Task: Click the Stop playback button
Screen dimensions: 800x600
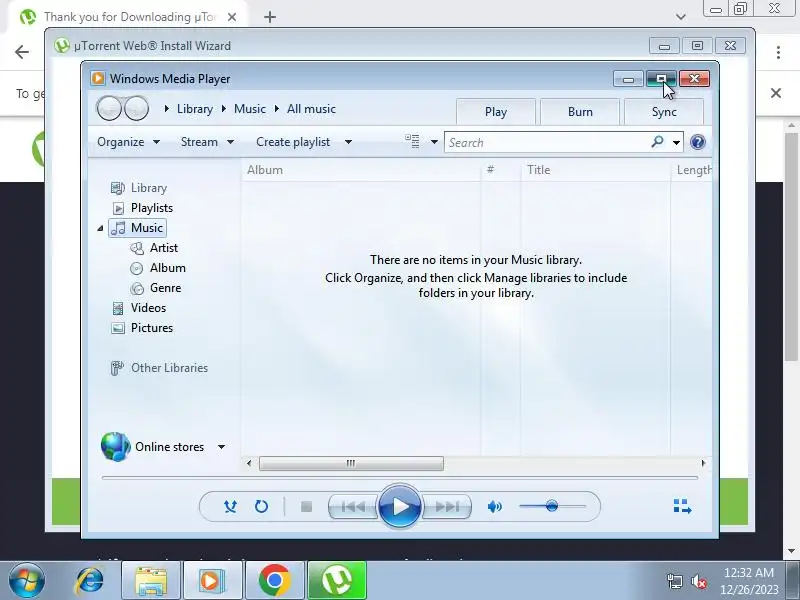Action: click(x=306, y=507)
